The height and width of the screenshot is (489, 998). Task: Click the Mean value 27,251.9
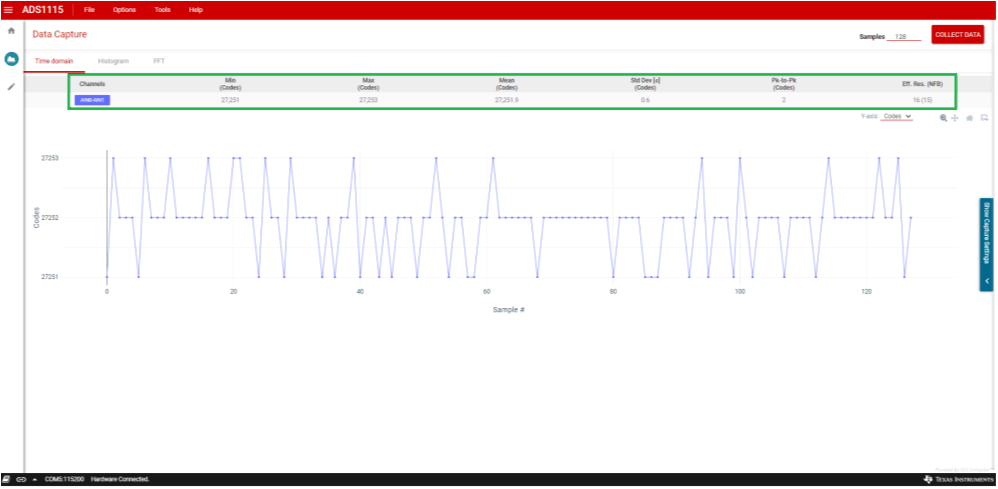507,100
